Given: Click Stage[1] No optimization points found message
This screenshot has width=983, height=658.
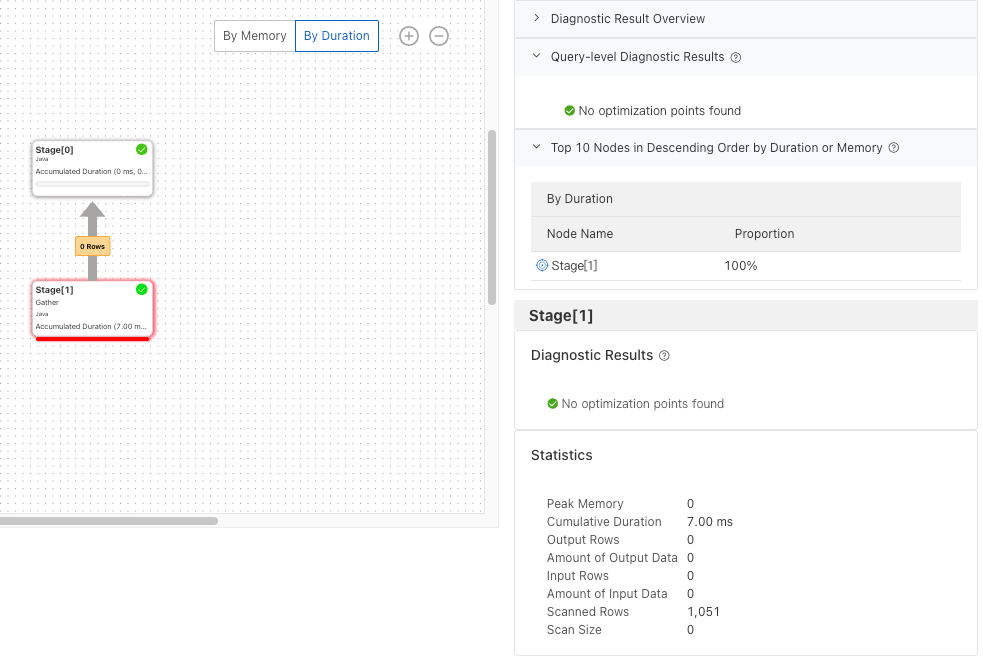Looking at the screenshot, I should [x=643, y=404].
